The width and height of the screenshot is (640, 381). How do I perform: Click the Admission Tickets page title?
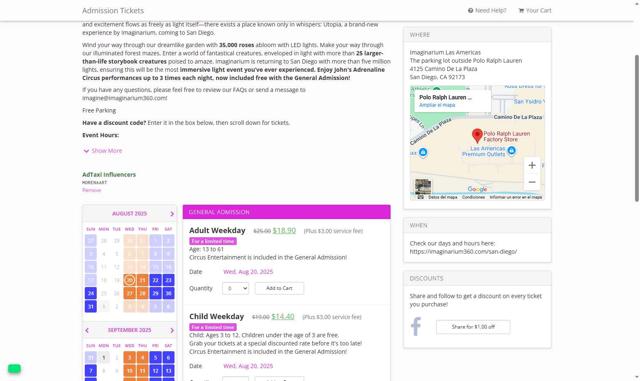point(113,11)
